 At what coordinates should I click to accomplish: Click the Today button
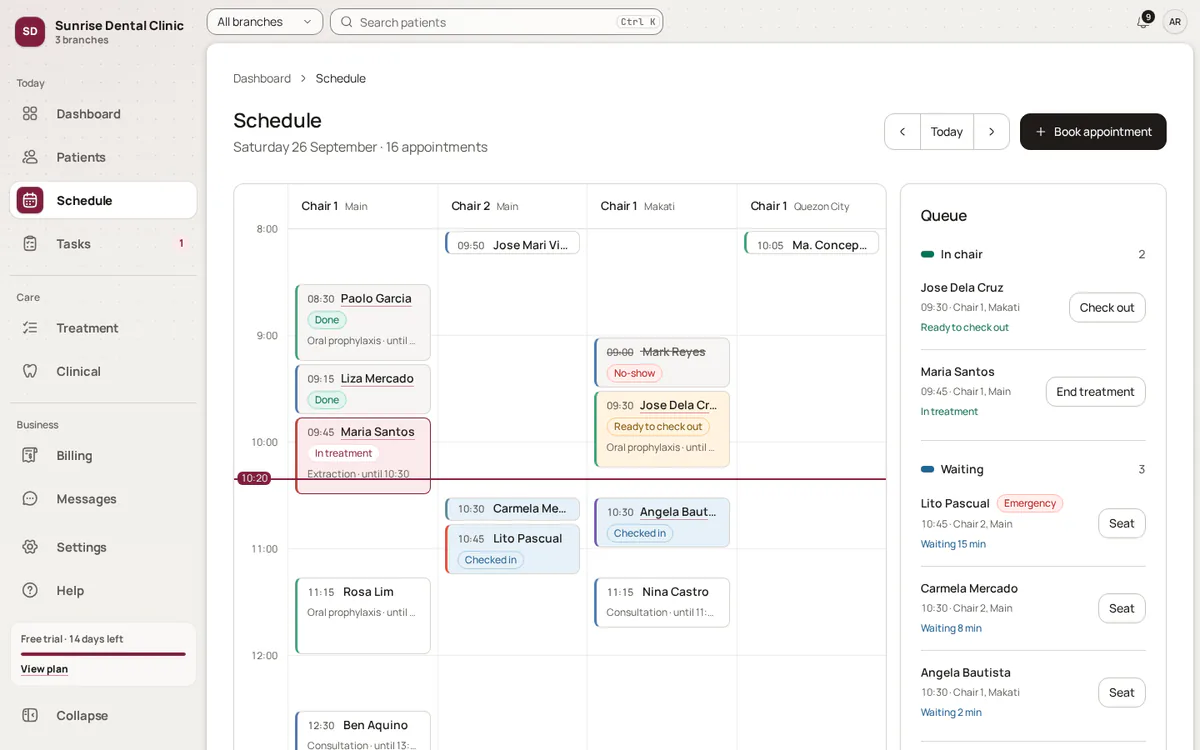[x=947, y=132]
